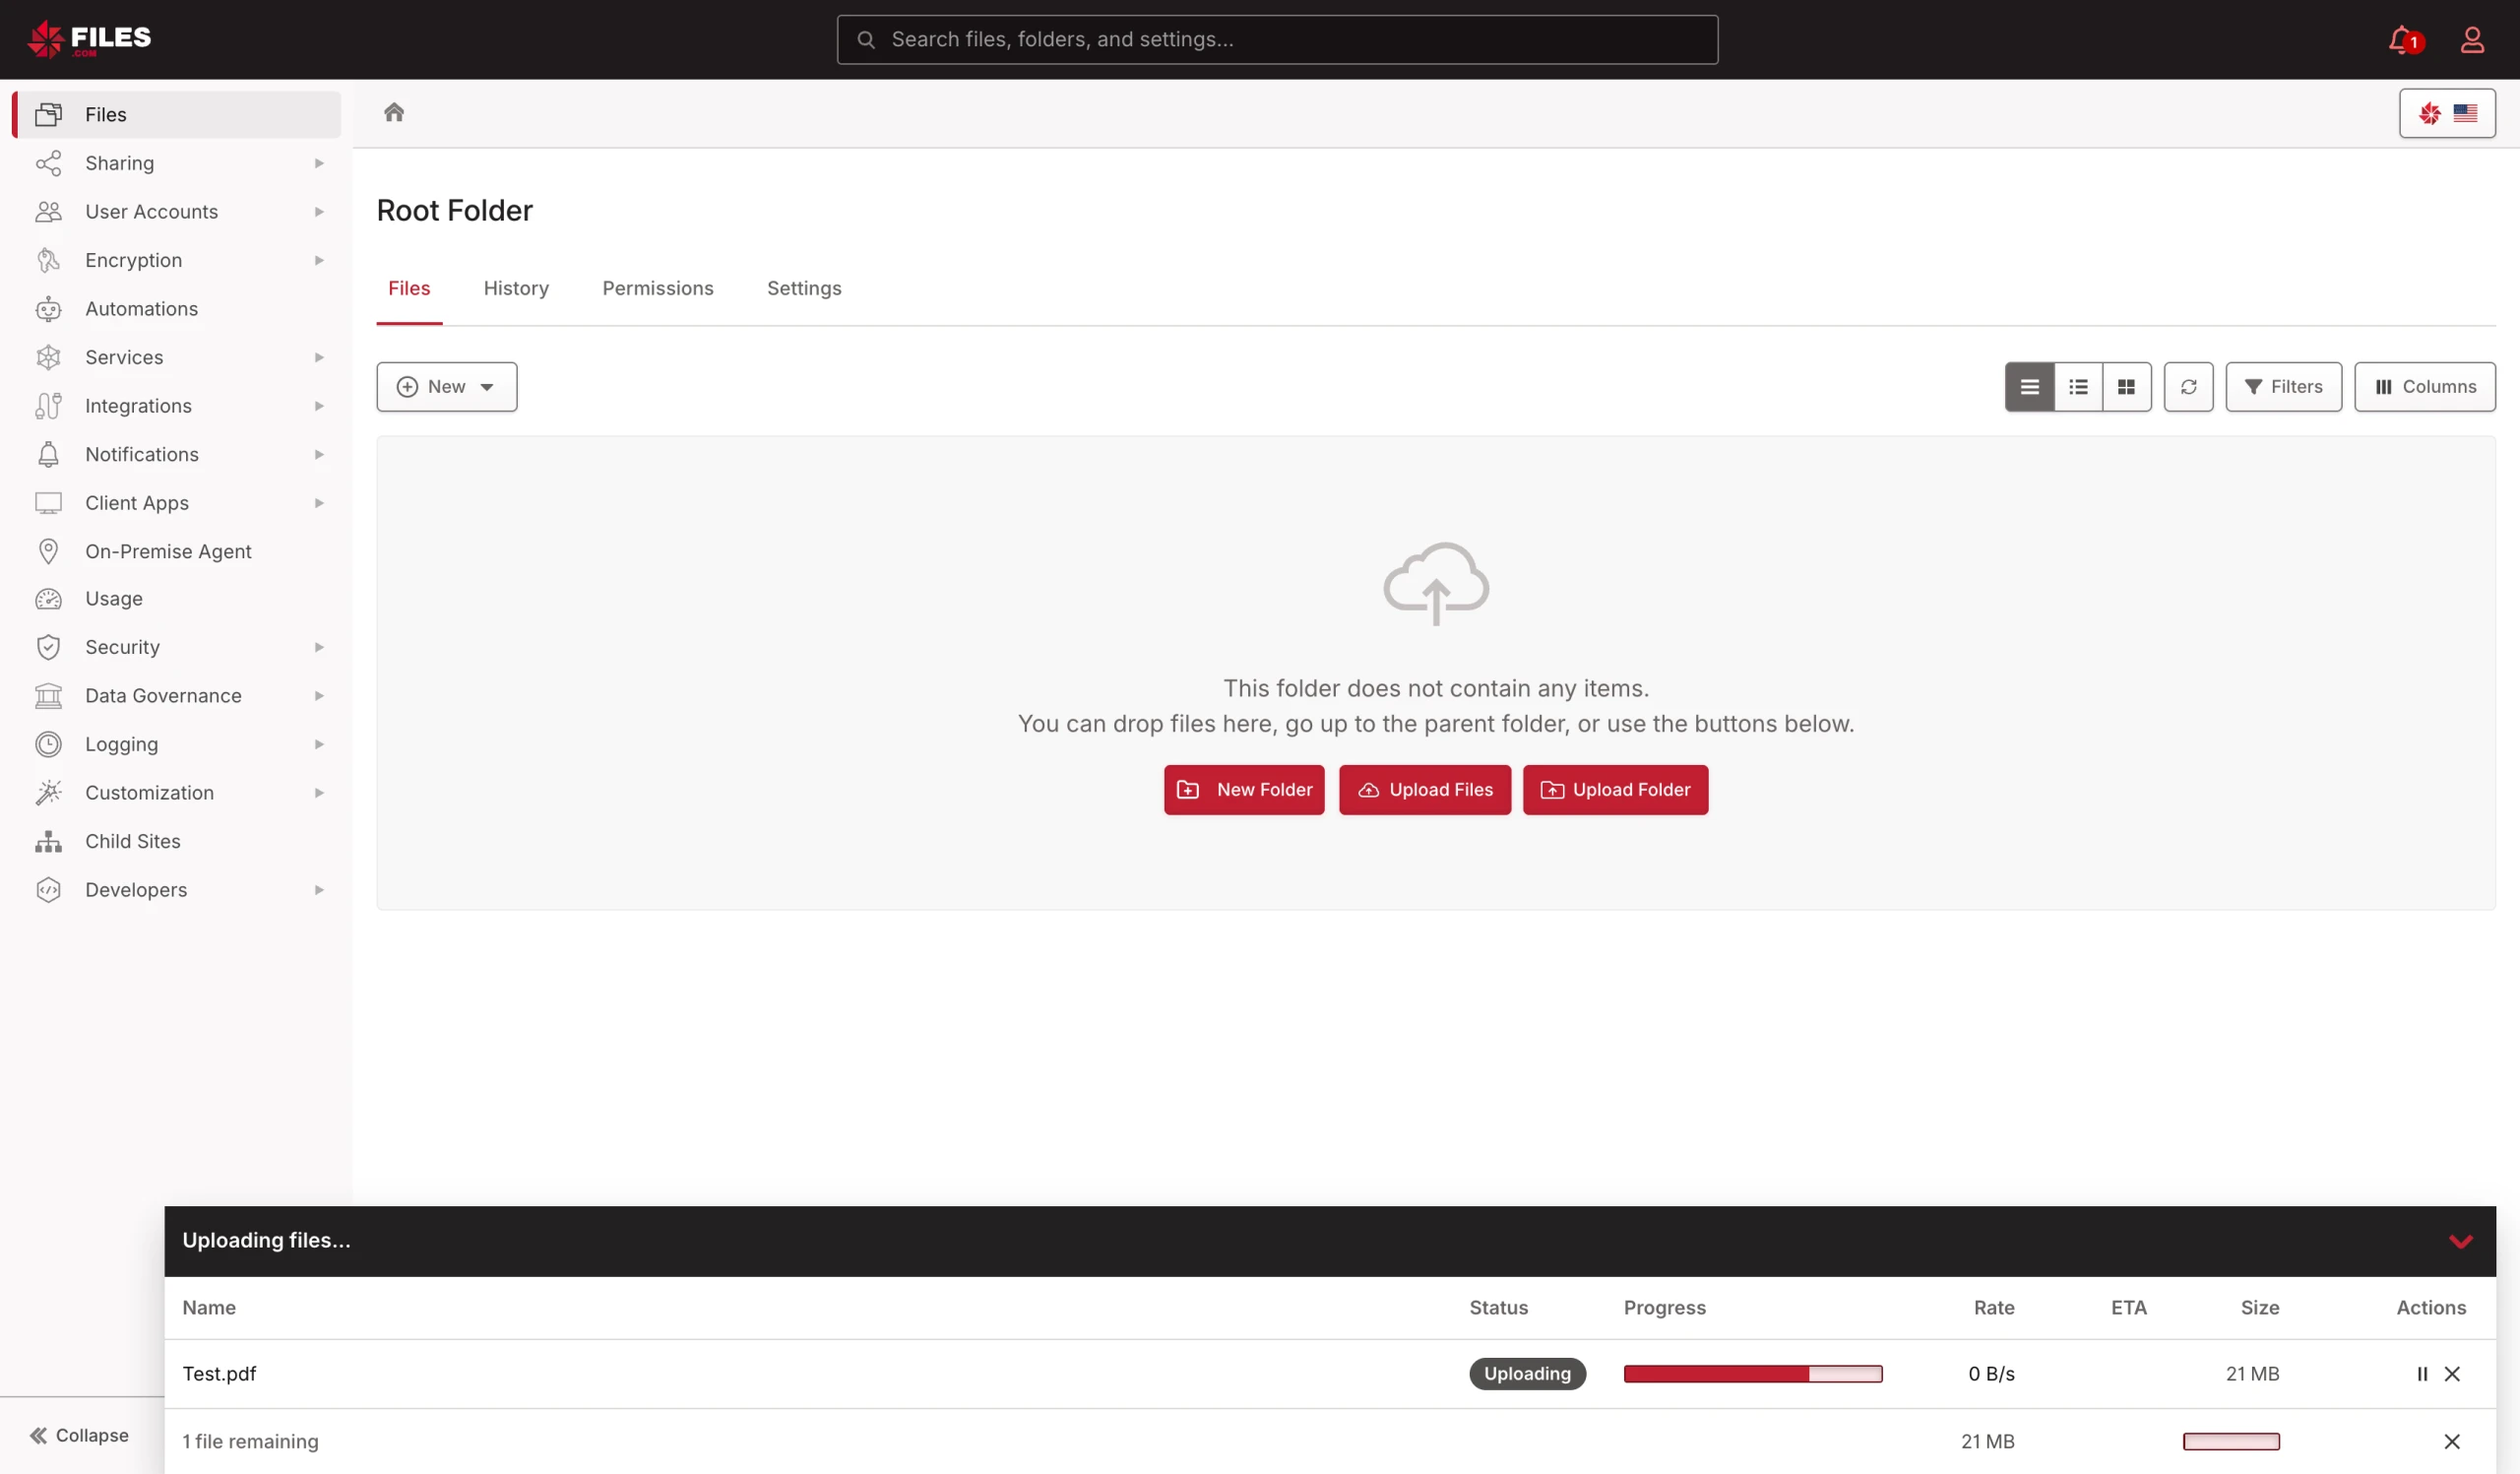Open On-Premise Agent section
2520x1474 pixels.
tap(176, 551)
